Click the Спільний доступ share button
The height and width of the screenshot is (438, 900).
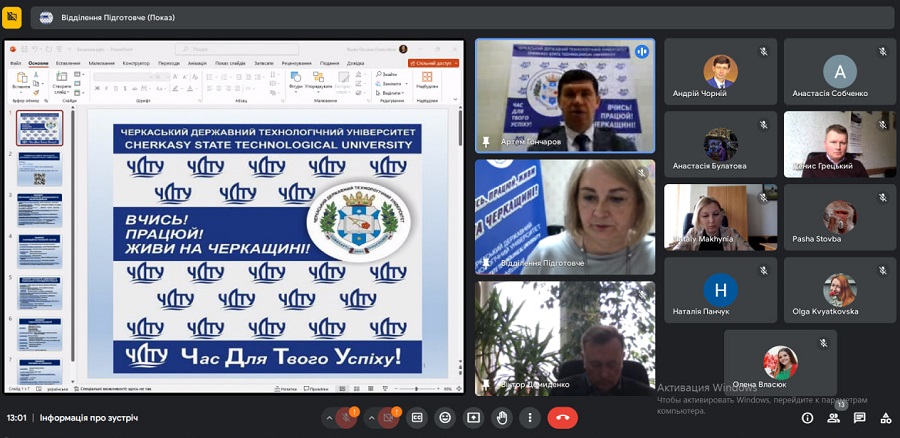pyautogui.click(x=433, y=63)
